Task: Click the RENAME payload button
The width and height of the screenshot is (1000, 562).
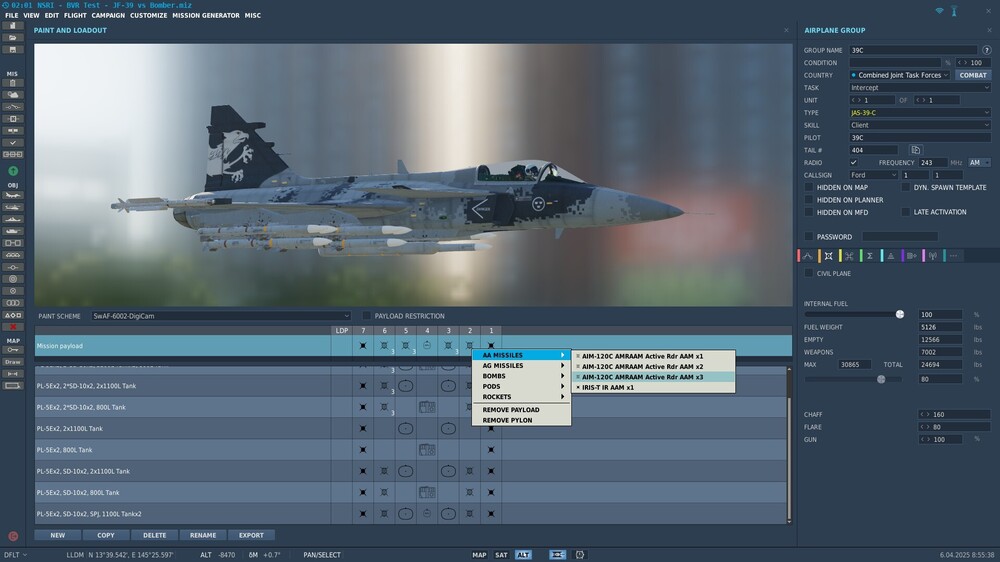Action: coord(203,535)
